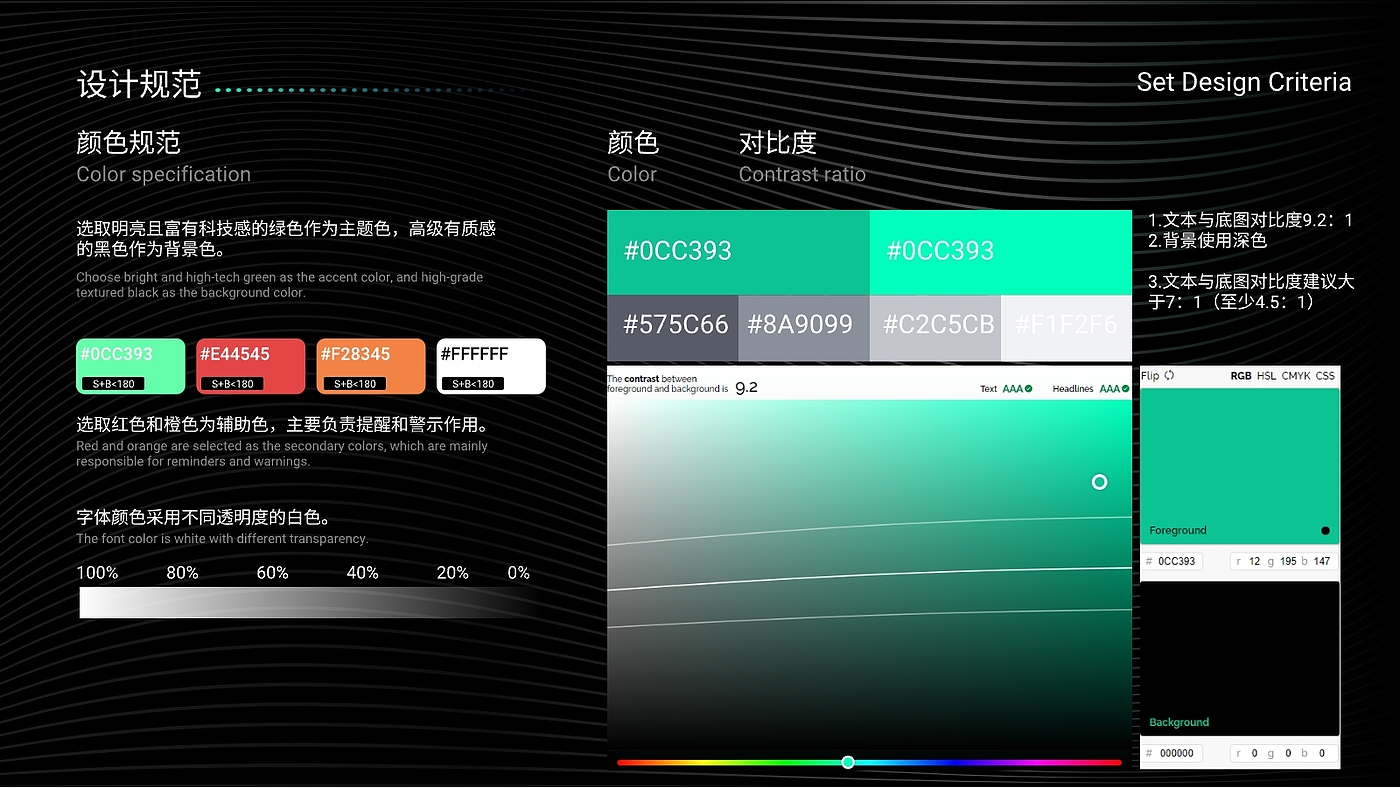The image size is (1400, 788).
Task: Focus the background green channel field
Action: pyautogui.click(x=1288, y=753)
